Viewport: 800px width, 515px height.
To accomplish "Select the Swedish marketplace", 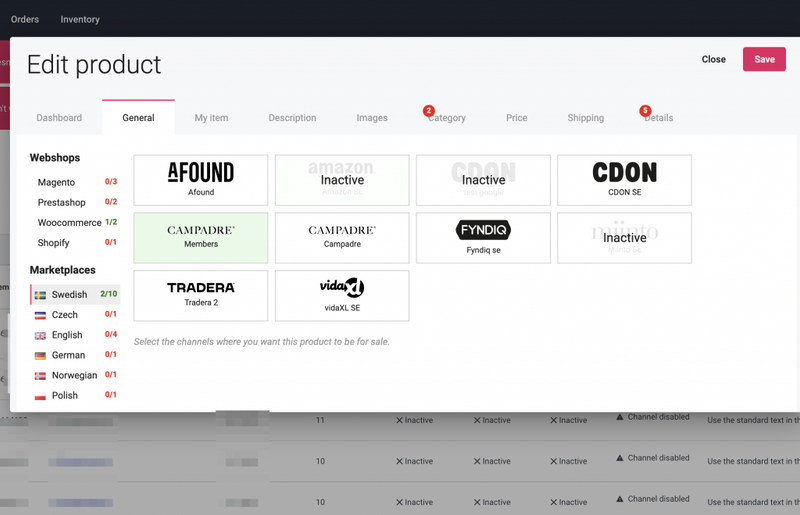I will click(x=75, y=295).
